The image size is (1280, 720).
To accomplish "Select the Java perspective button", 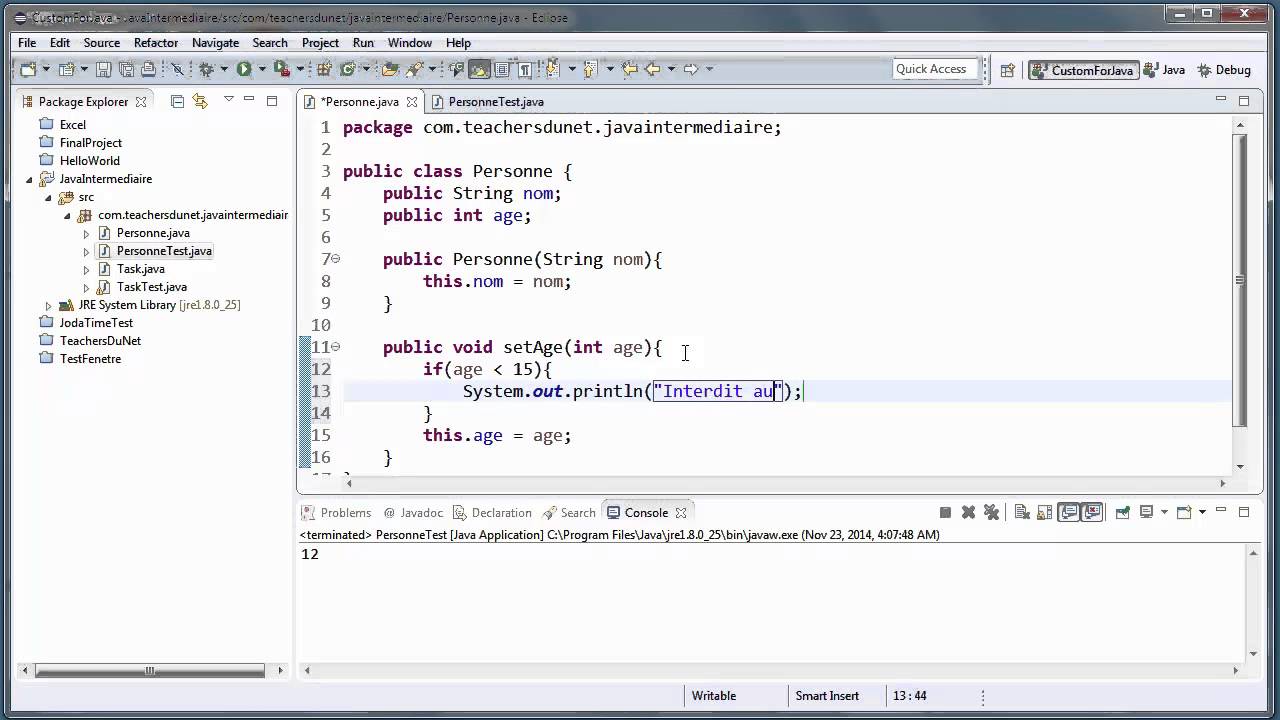I will pyautogui.click(x=1164, y=70).
